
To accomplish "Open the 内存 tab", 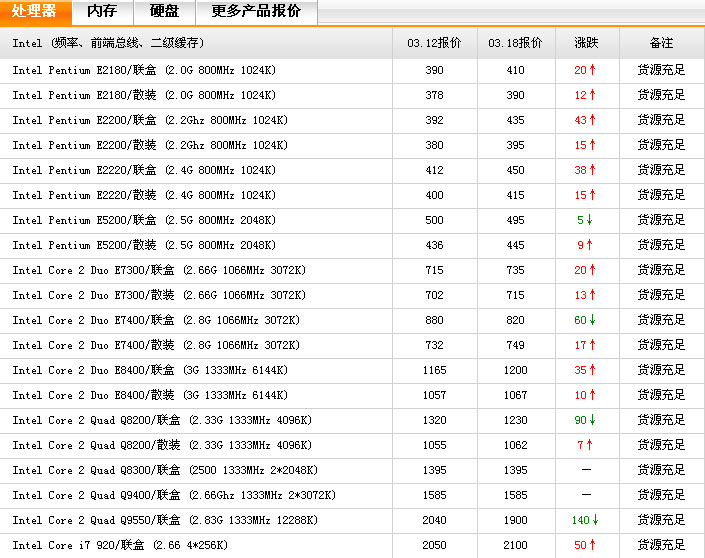I will click(103, 12).
